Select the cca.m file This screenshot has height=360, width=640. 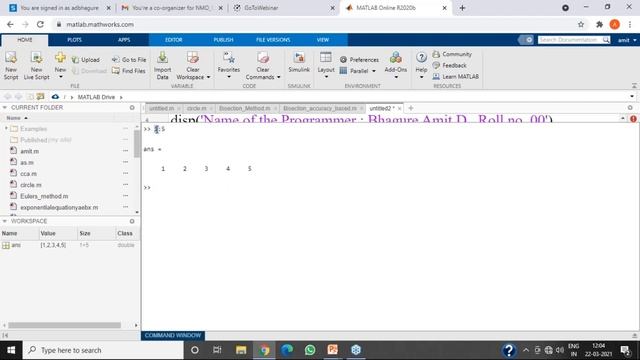(x=28, y=173)
